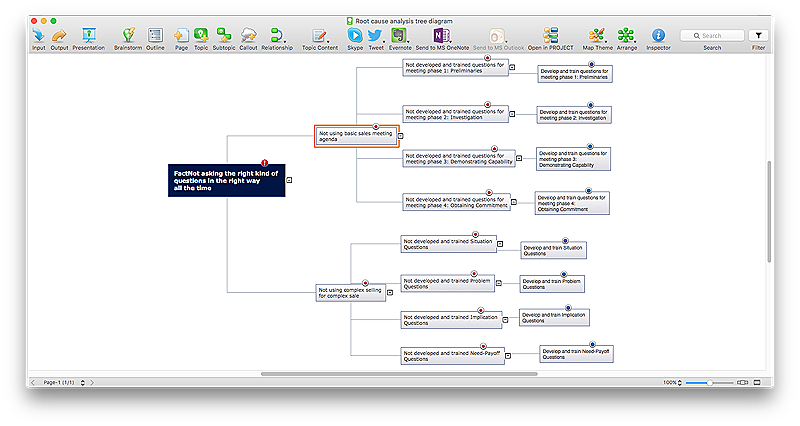Click red marker on 'Not using complex selling' topic
The width and height of the screenshot is (800, 426).
(365, 283)
